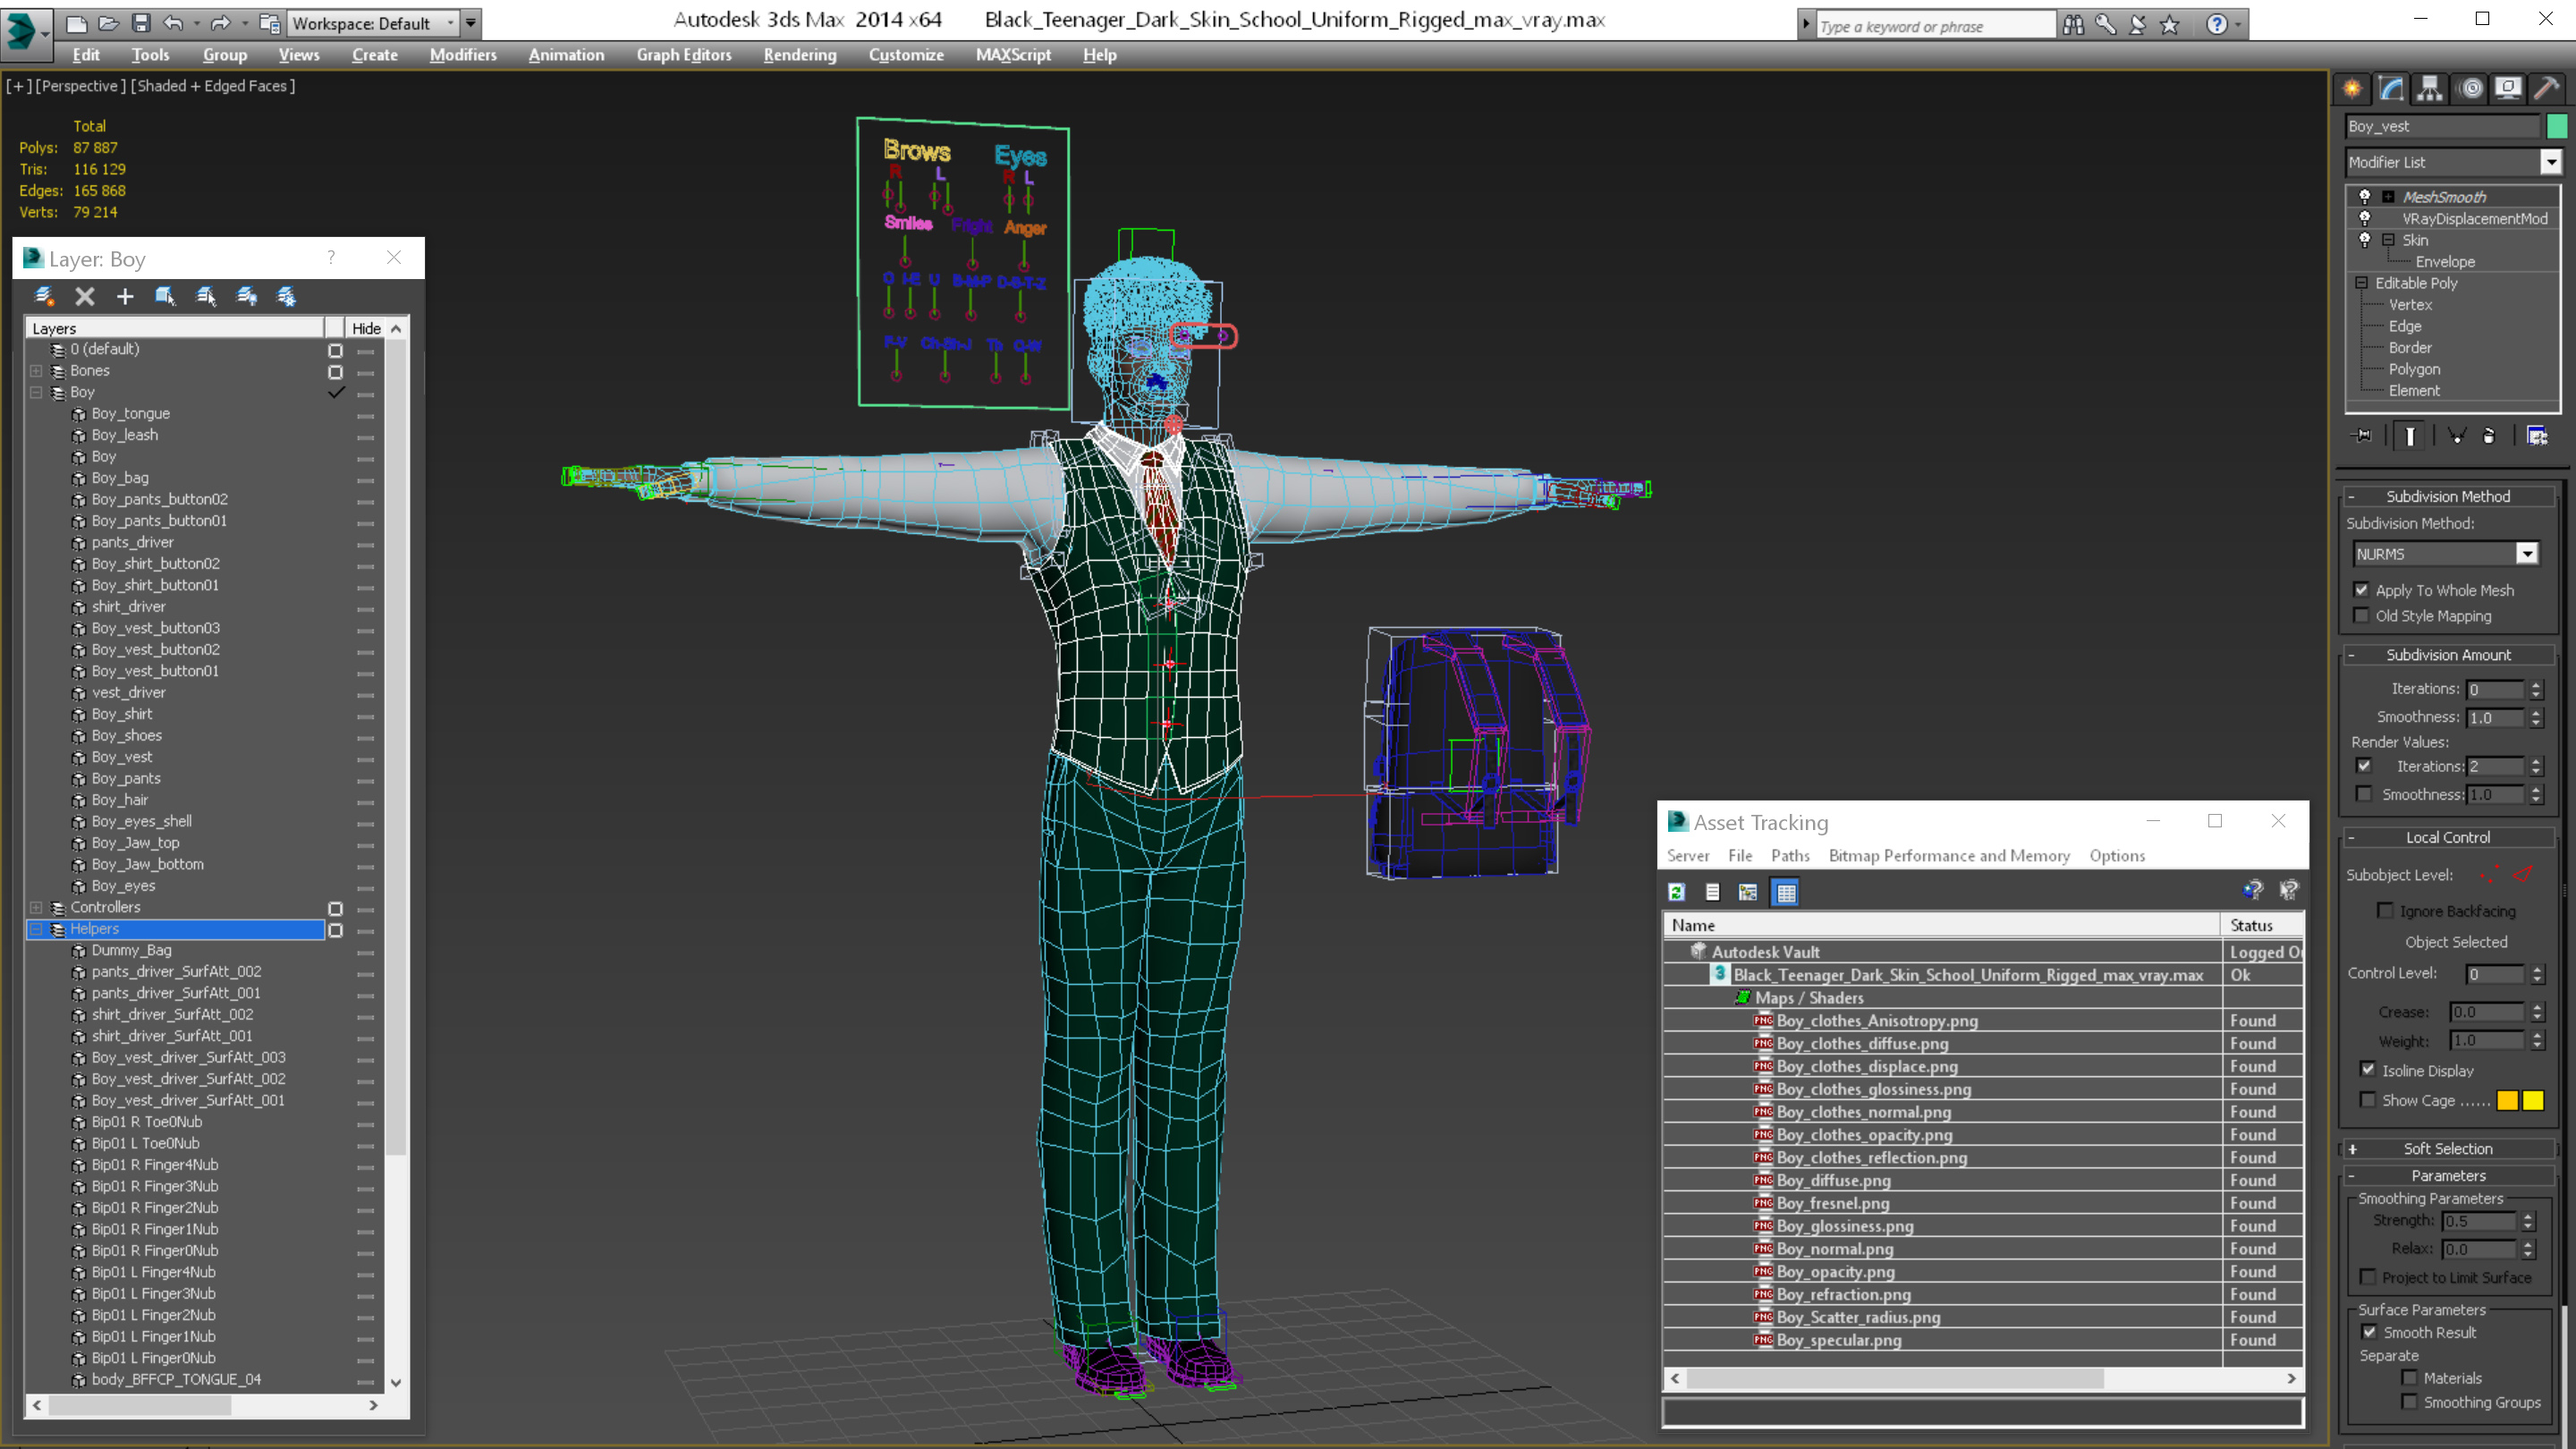Screen dimensions: 2576x1449
Task: Open Bitmap Performance and Memory menu
Action: coord(1949,856)
